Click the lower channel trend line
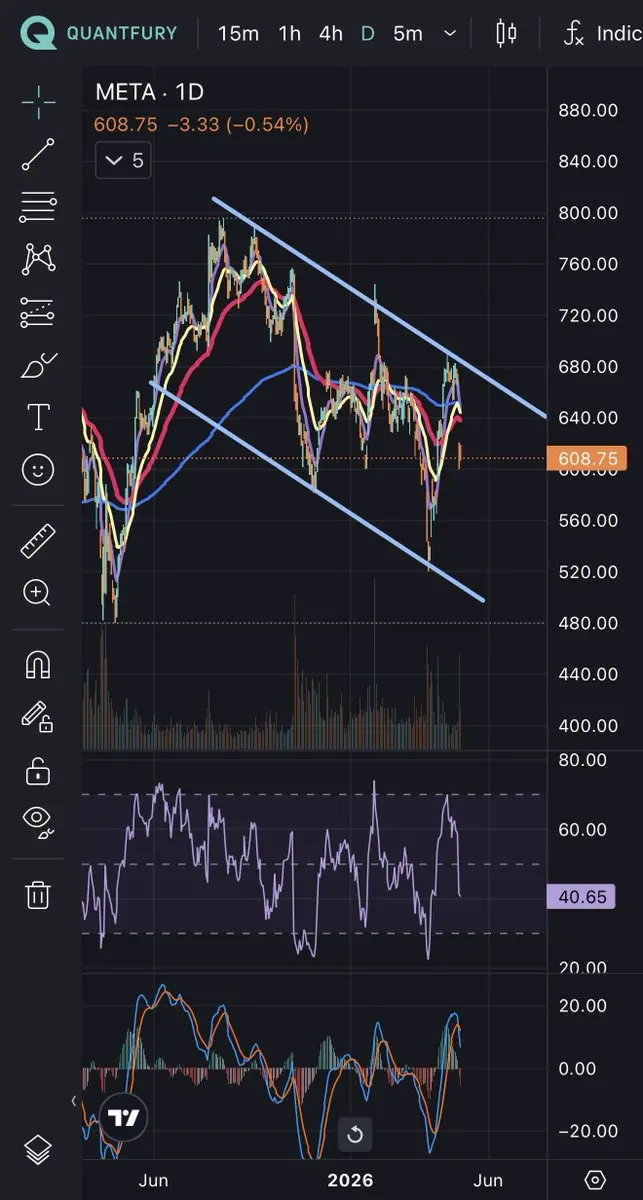This screenshot has width=643, height=1200. point(317,491)
